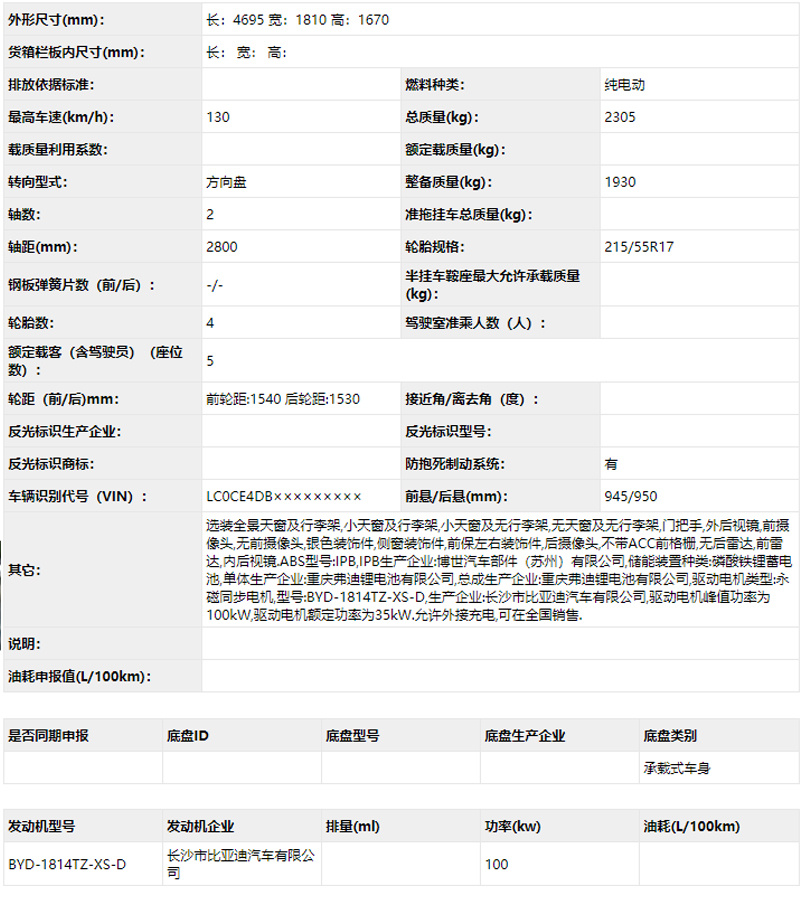Select tire specification 215/55R17
The image size is (800, 900).
[639, 247]
